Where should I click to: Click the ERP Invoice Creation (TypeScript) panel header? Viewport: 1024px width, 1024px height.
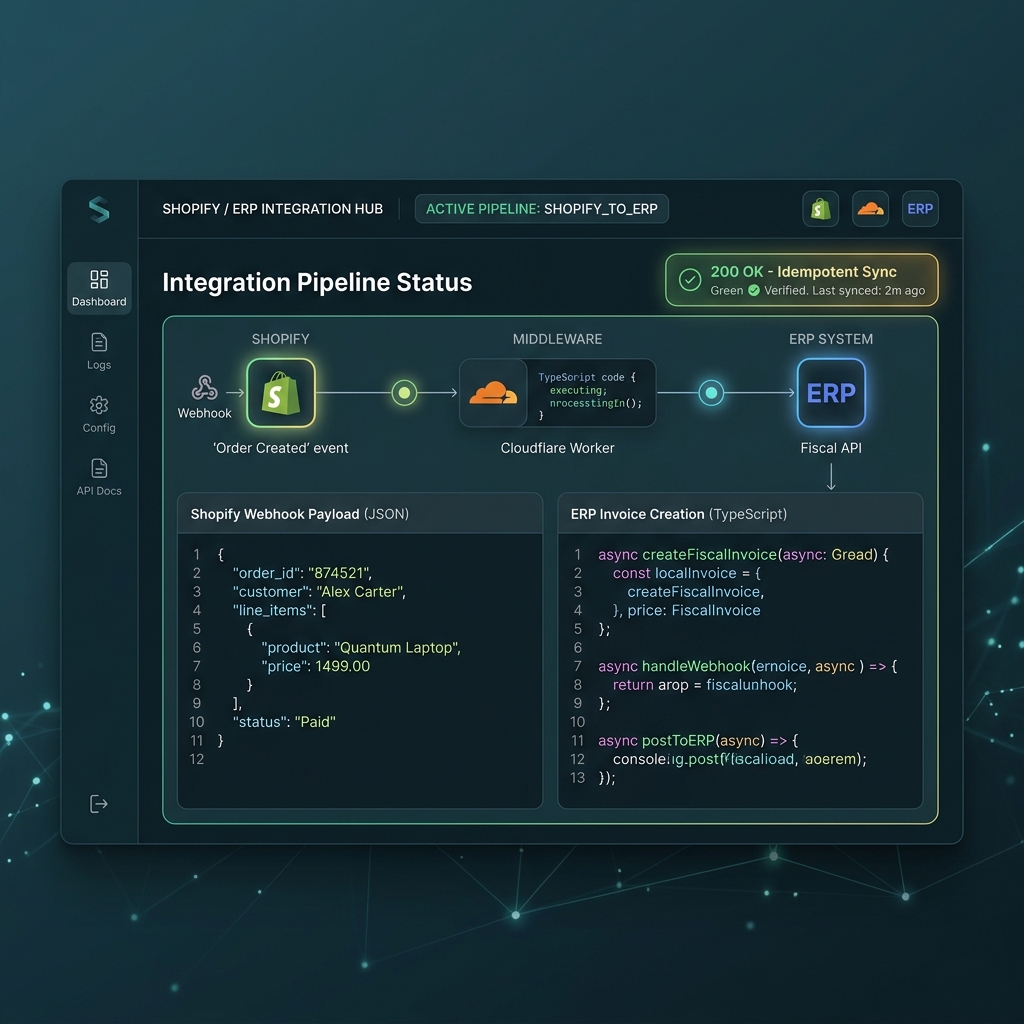click(740, 514)
